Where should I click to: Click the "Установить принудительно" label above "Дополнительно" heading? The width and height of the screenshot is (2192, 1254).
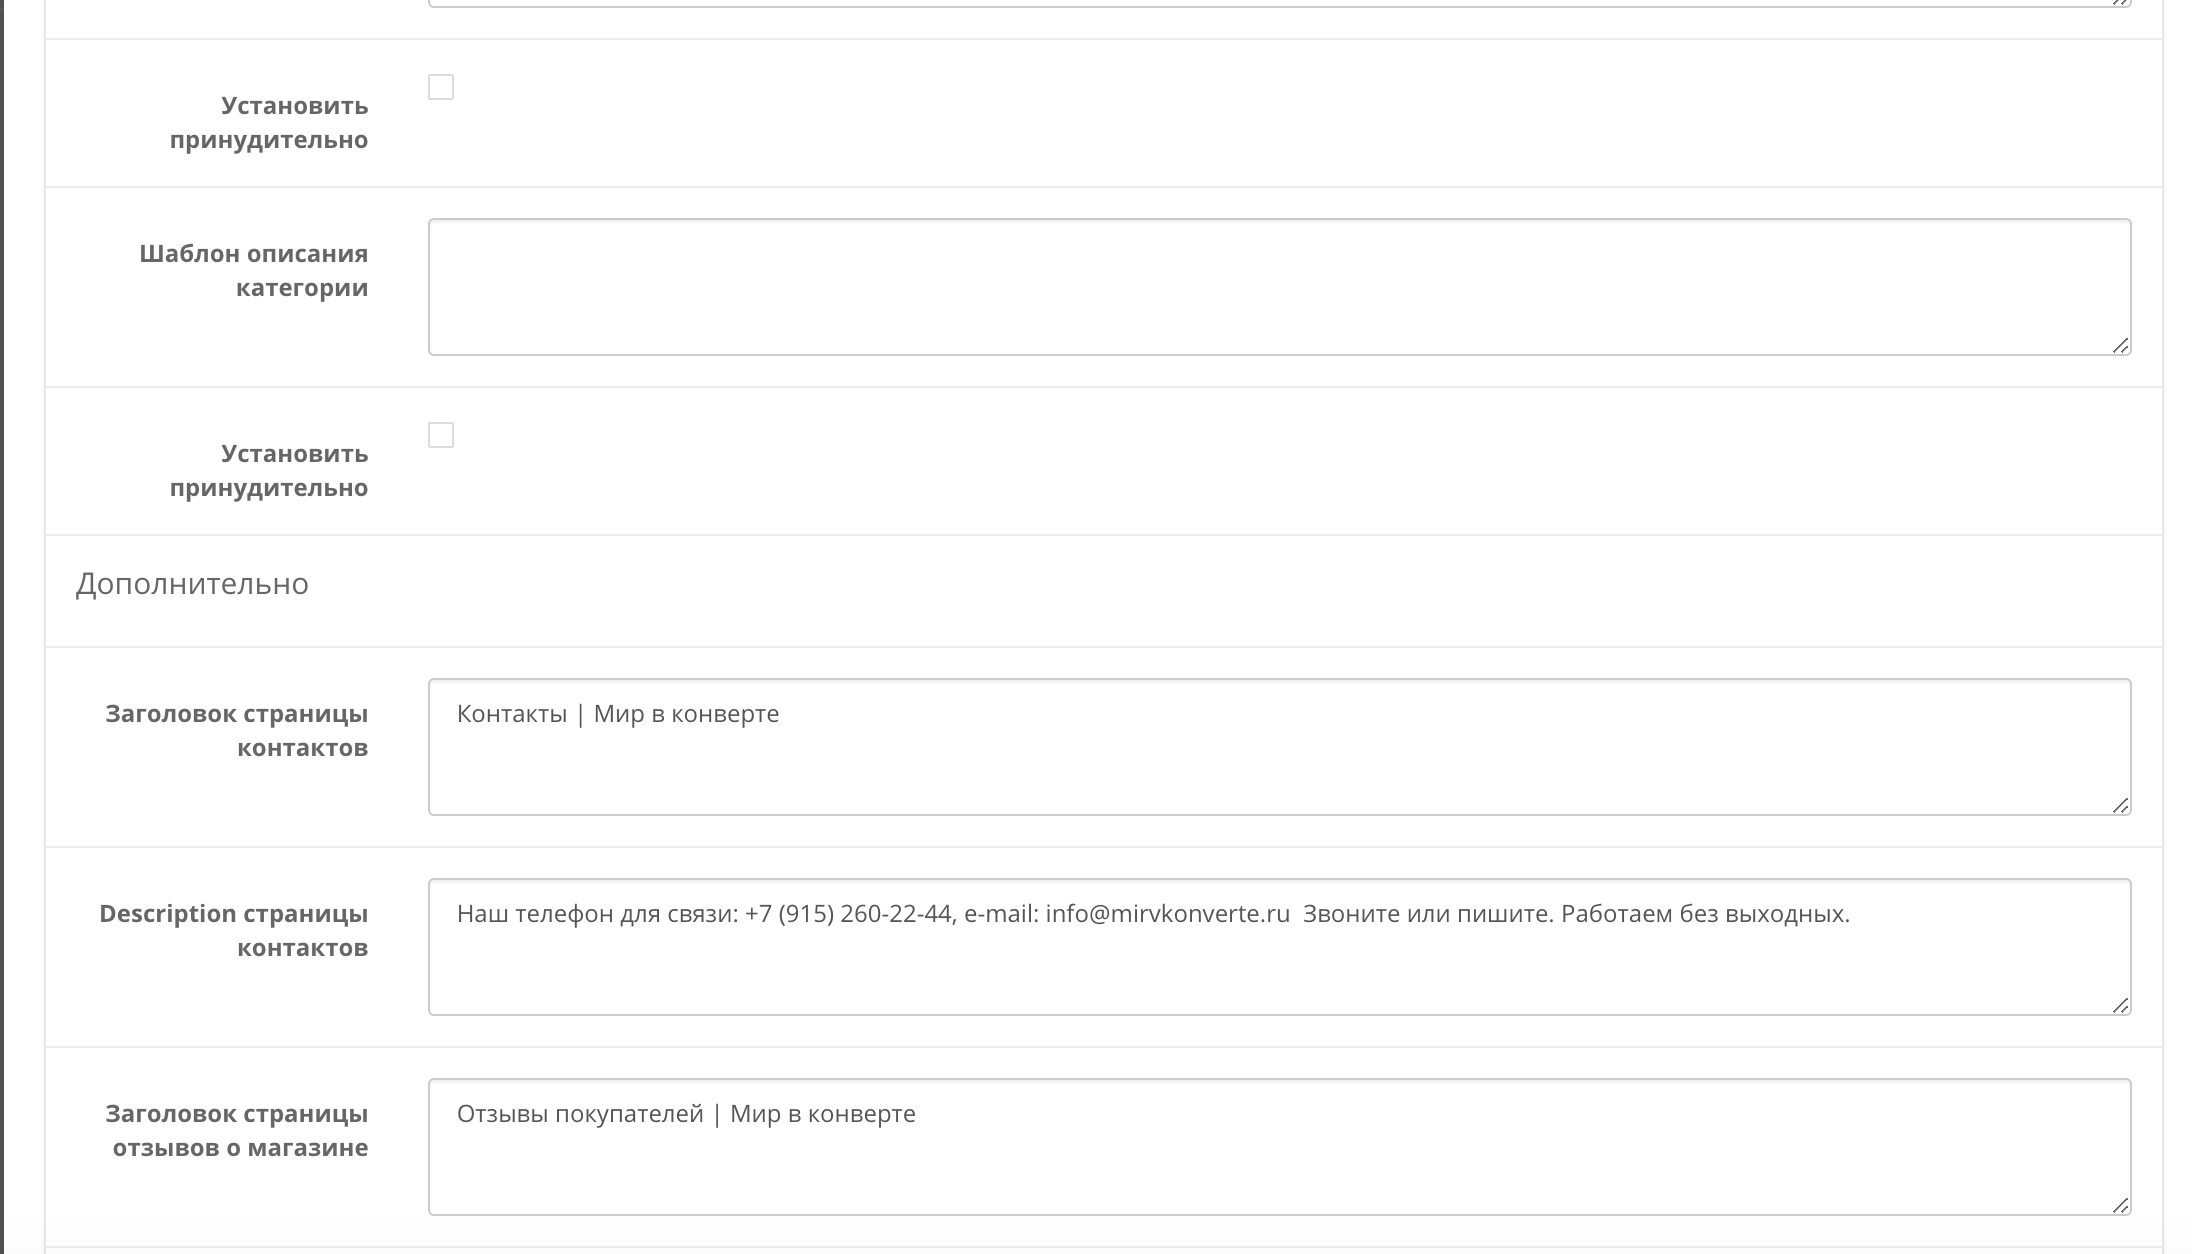coord(269,471)
